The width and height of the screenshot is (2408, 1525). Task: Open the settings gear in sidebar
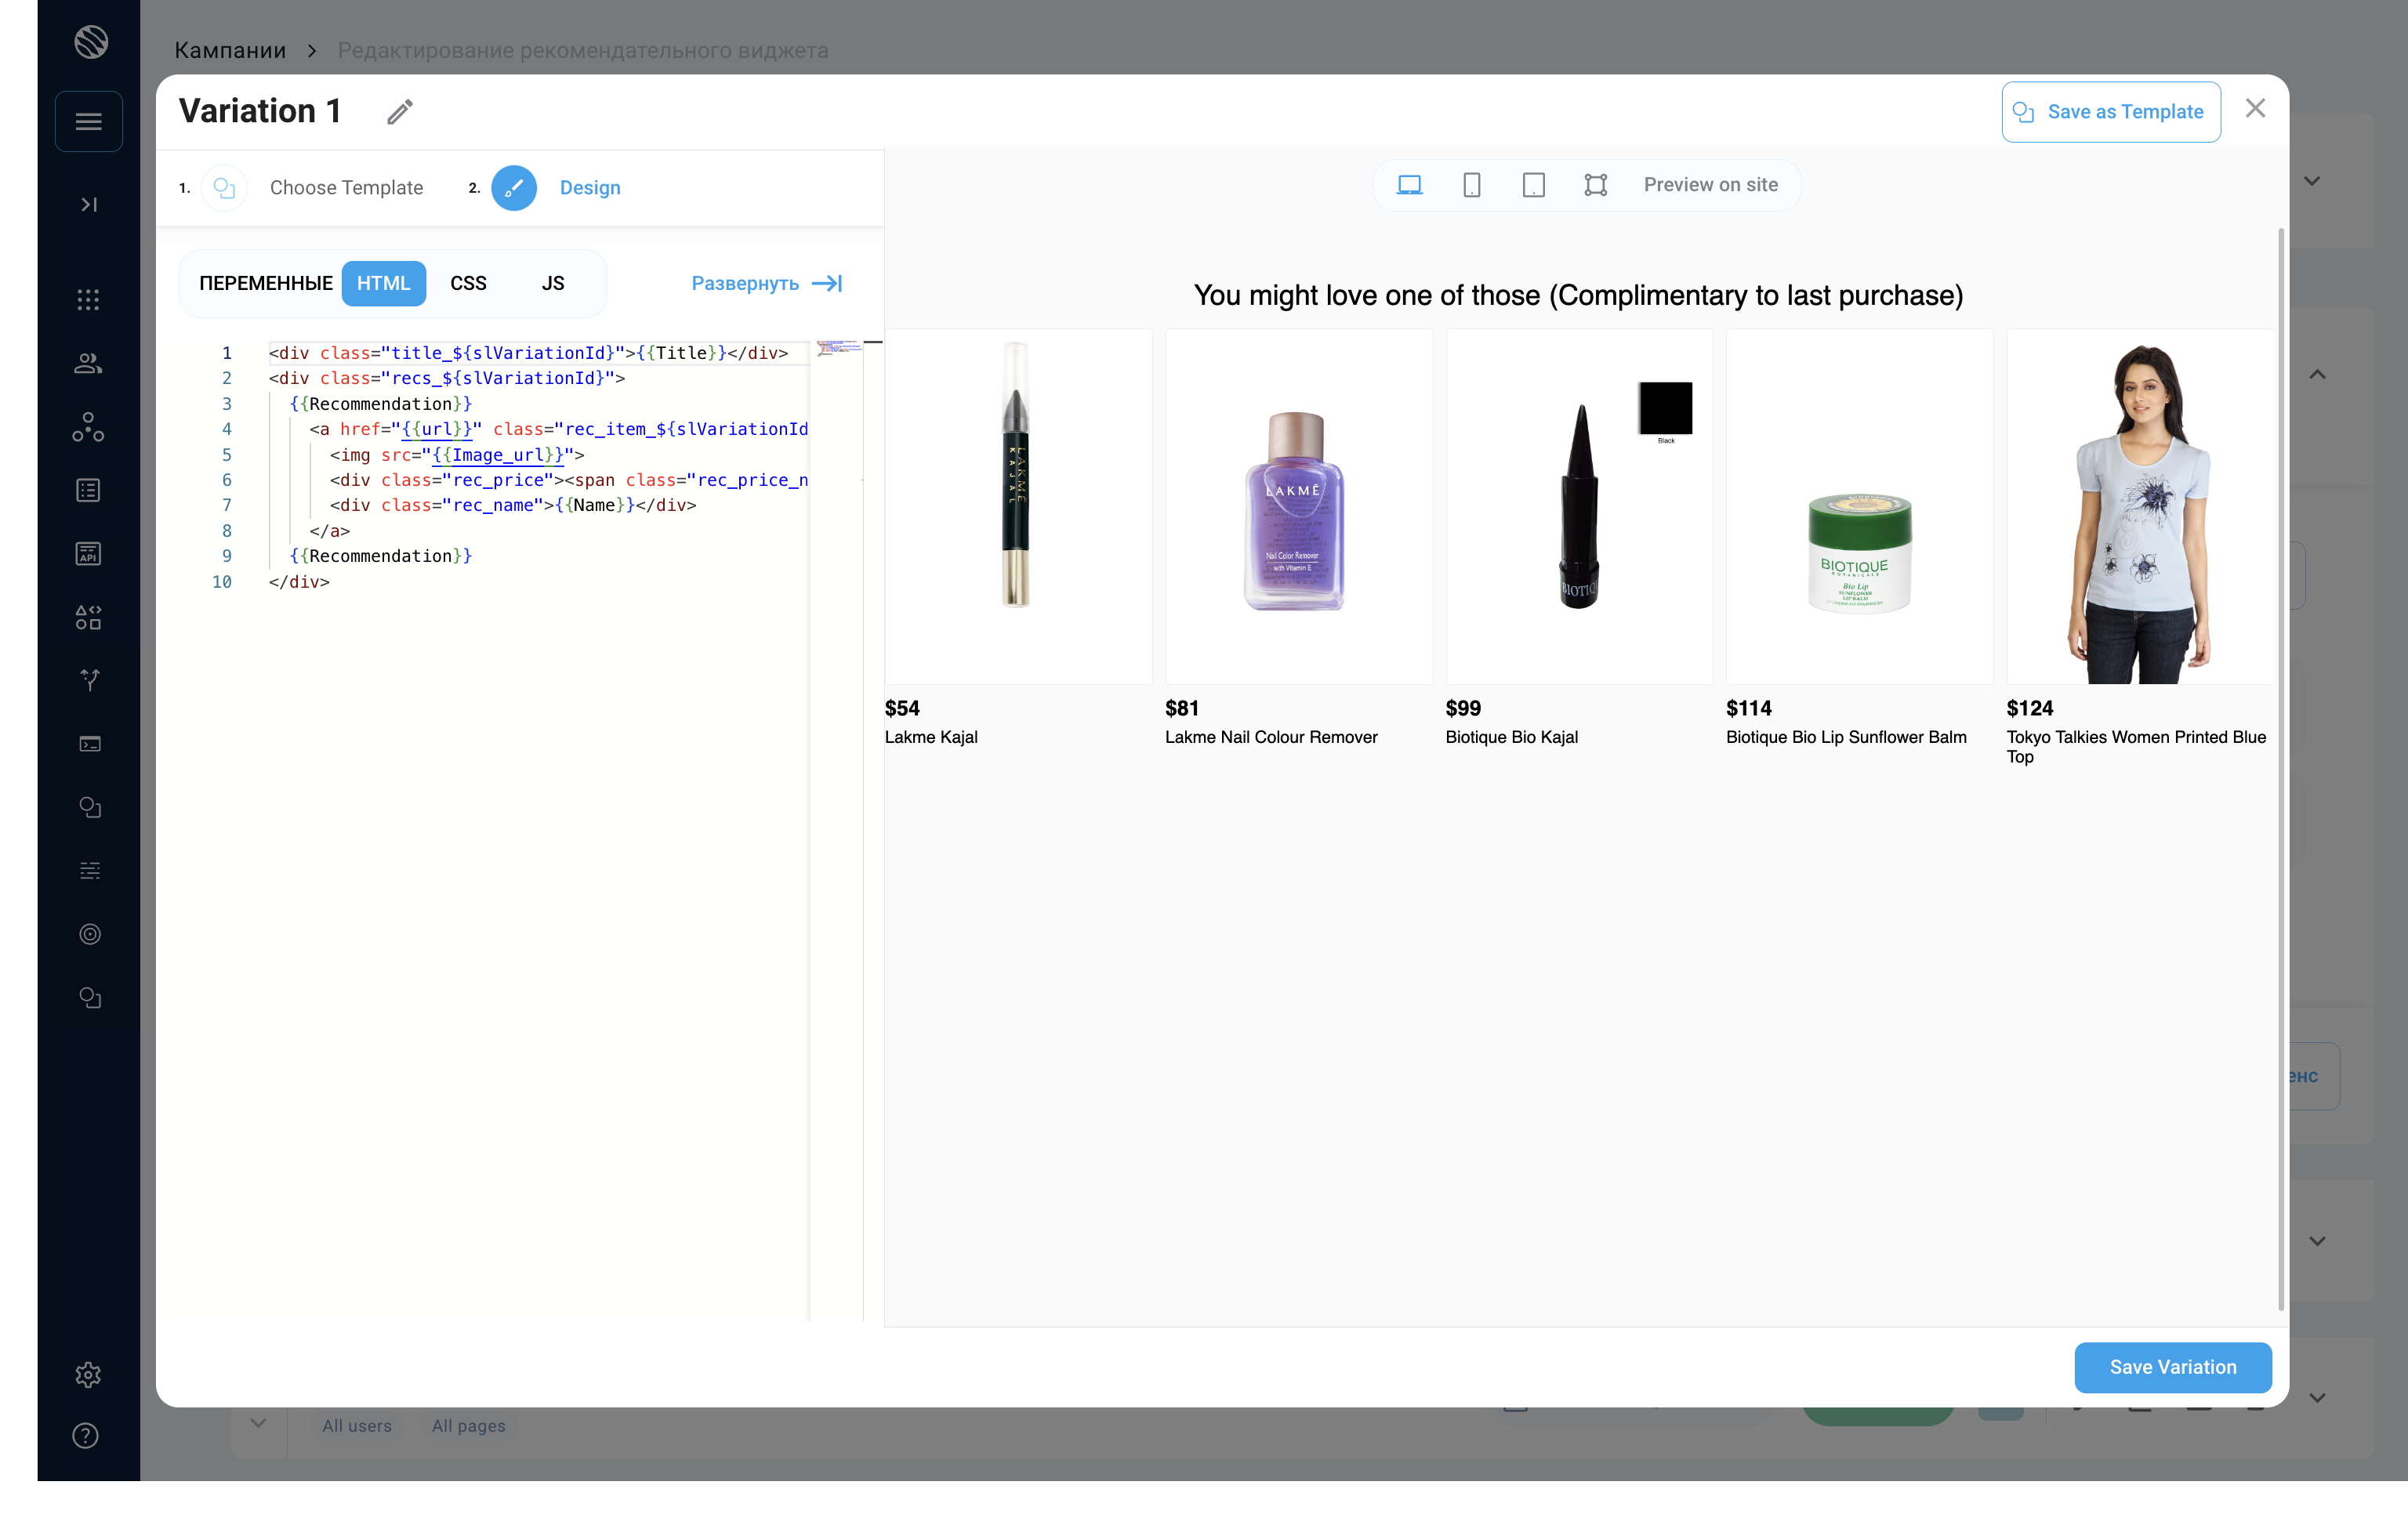(x=88, y=1374)
